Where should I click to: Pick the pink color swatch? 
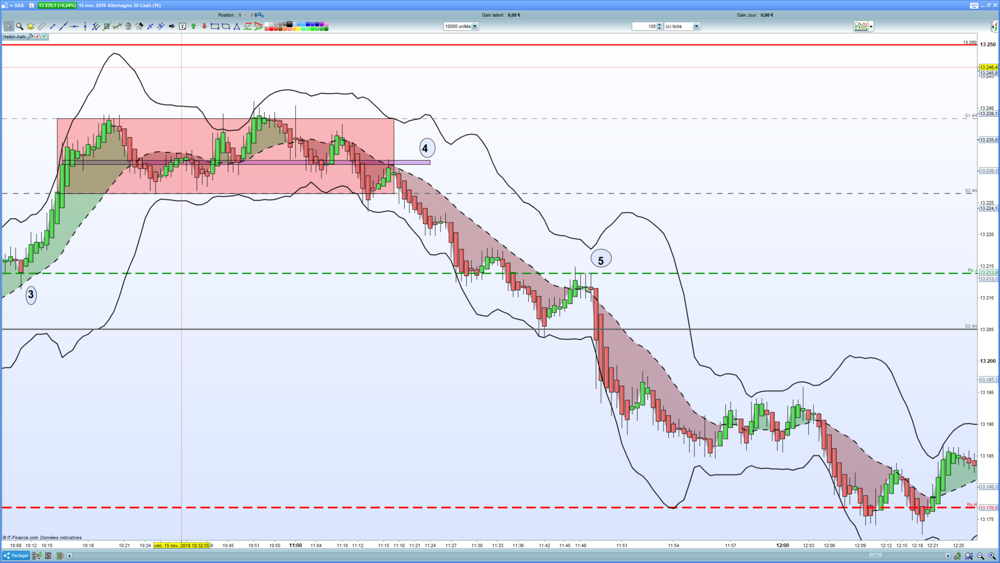(x=326, y=24)
